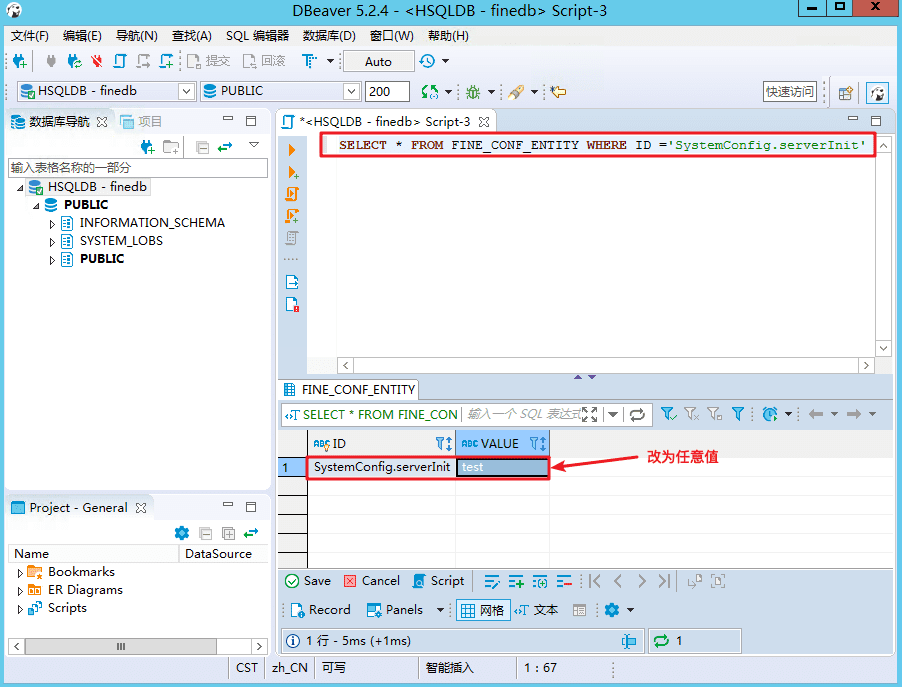902x687 pixels.
Task: Select the bold PUBLIC schema tree item under SYSTEM_LOBS
Action: tap(102, 259)
